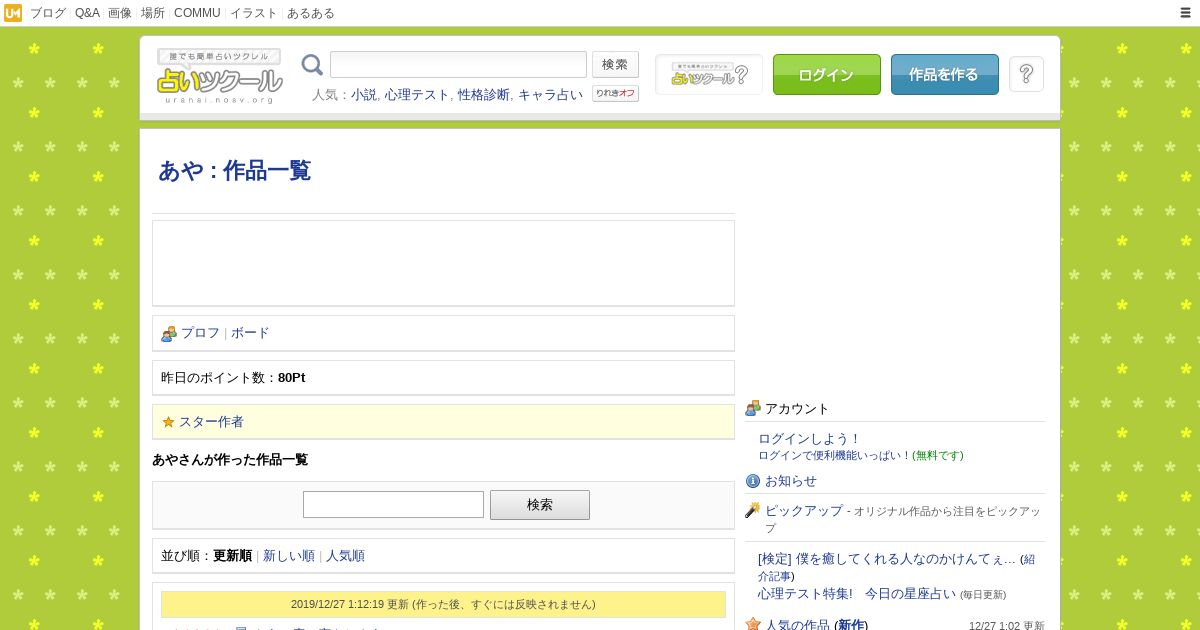This screenshot has width=1200, height=630.
Task: Open イラスト in the top bar
Action: tap(254, 13)
